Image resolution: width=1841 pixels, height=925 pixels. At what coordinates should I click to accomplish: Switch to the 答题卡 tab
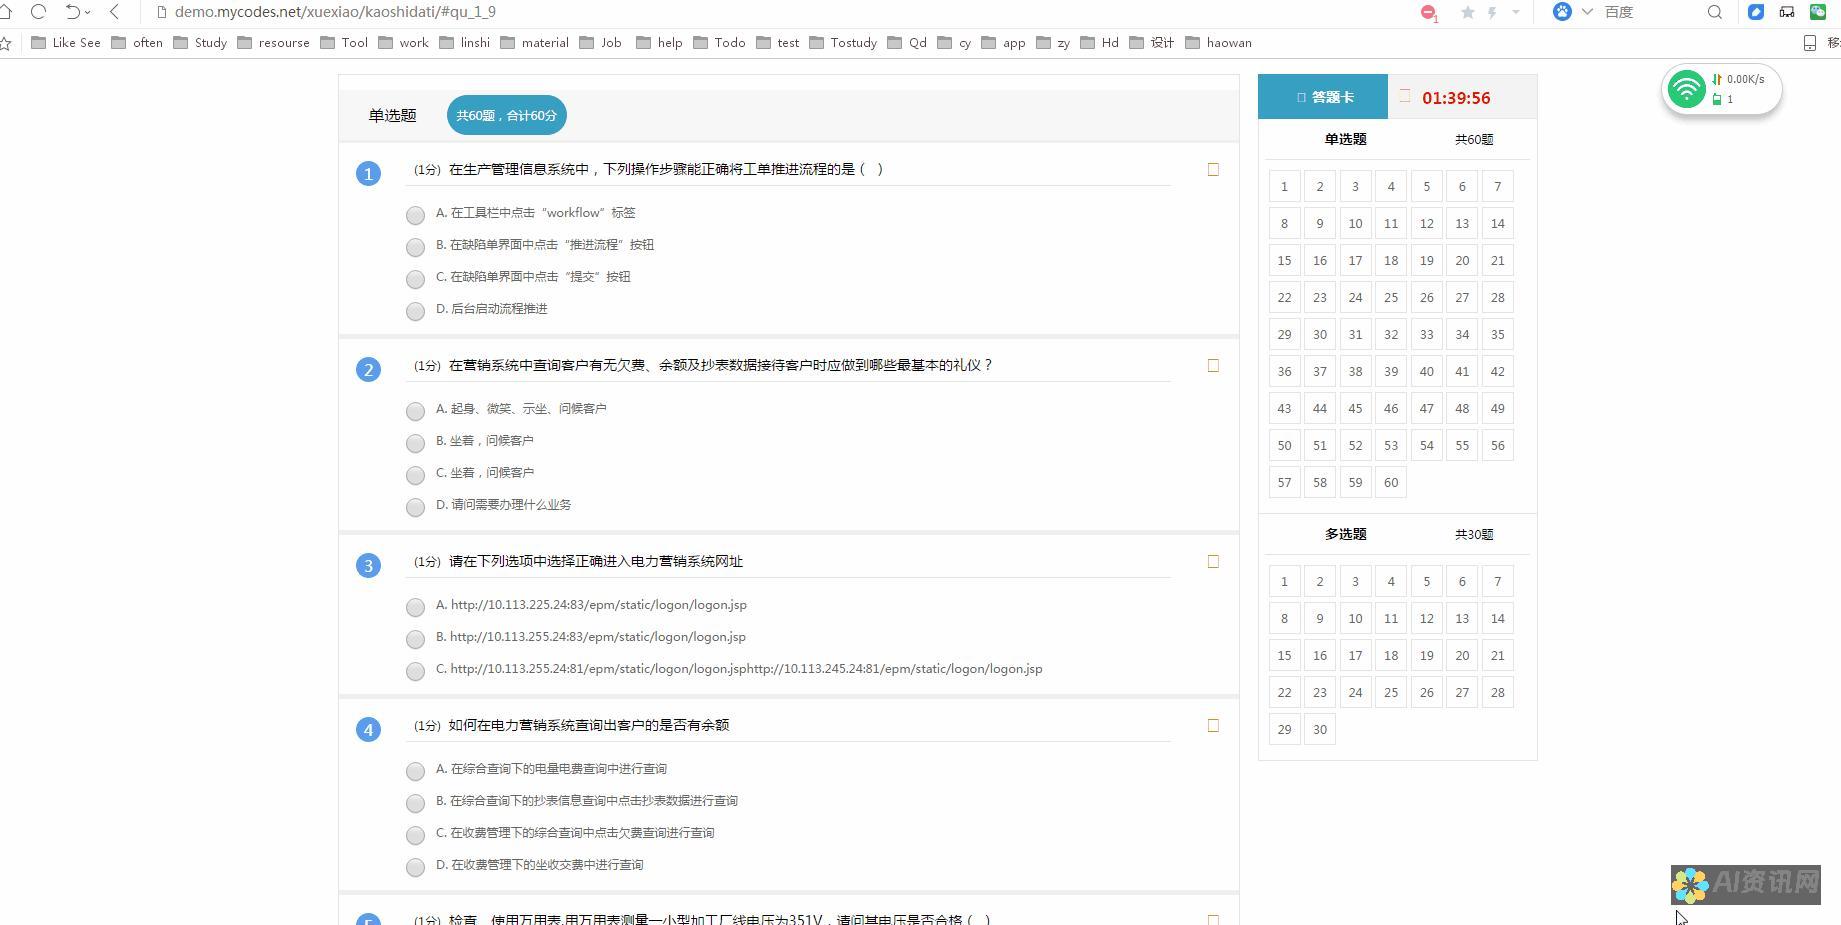(1323, 97)
